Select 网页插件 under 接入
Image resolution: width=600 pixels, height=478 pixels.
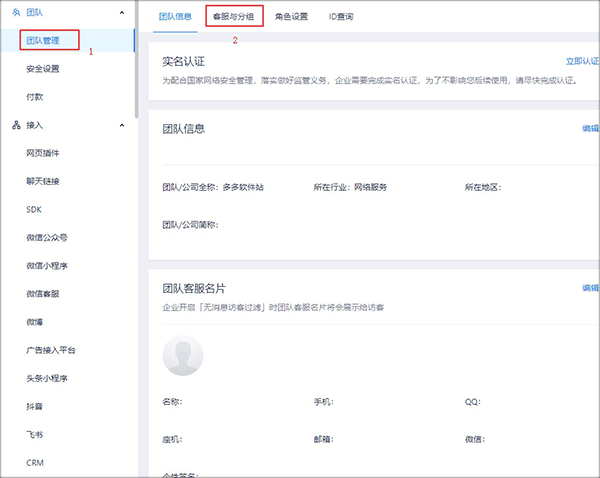[x=43, y=153]
